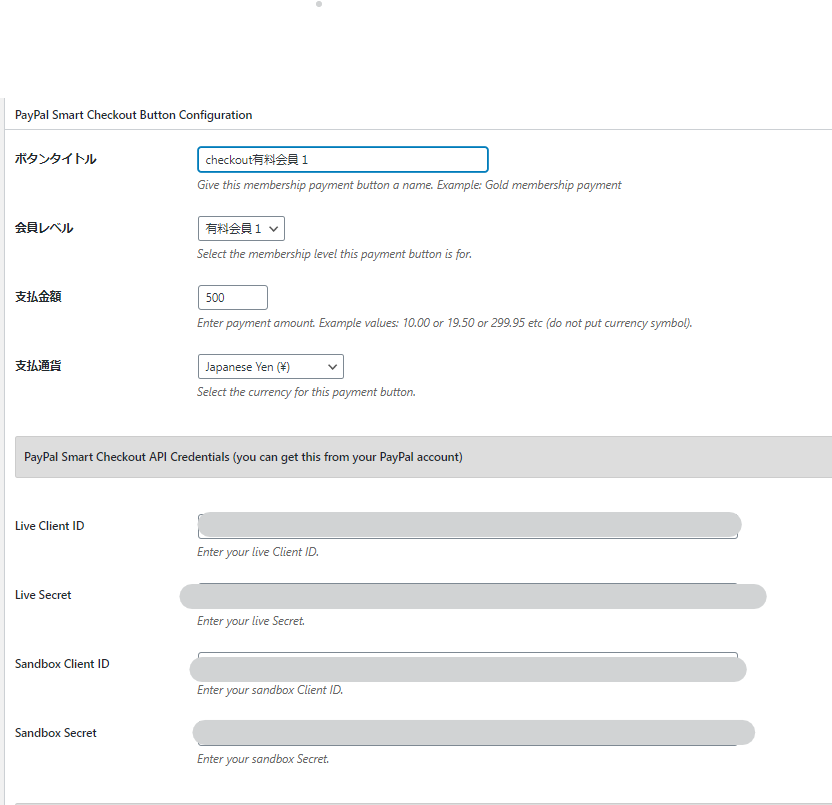Click the hint 'Enter your sandbox Secret.'
Image resolution: width=832 pixels, height=805 pixels.
tap(263, 759)
